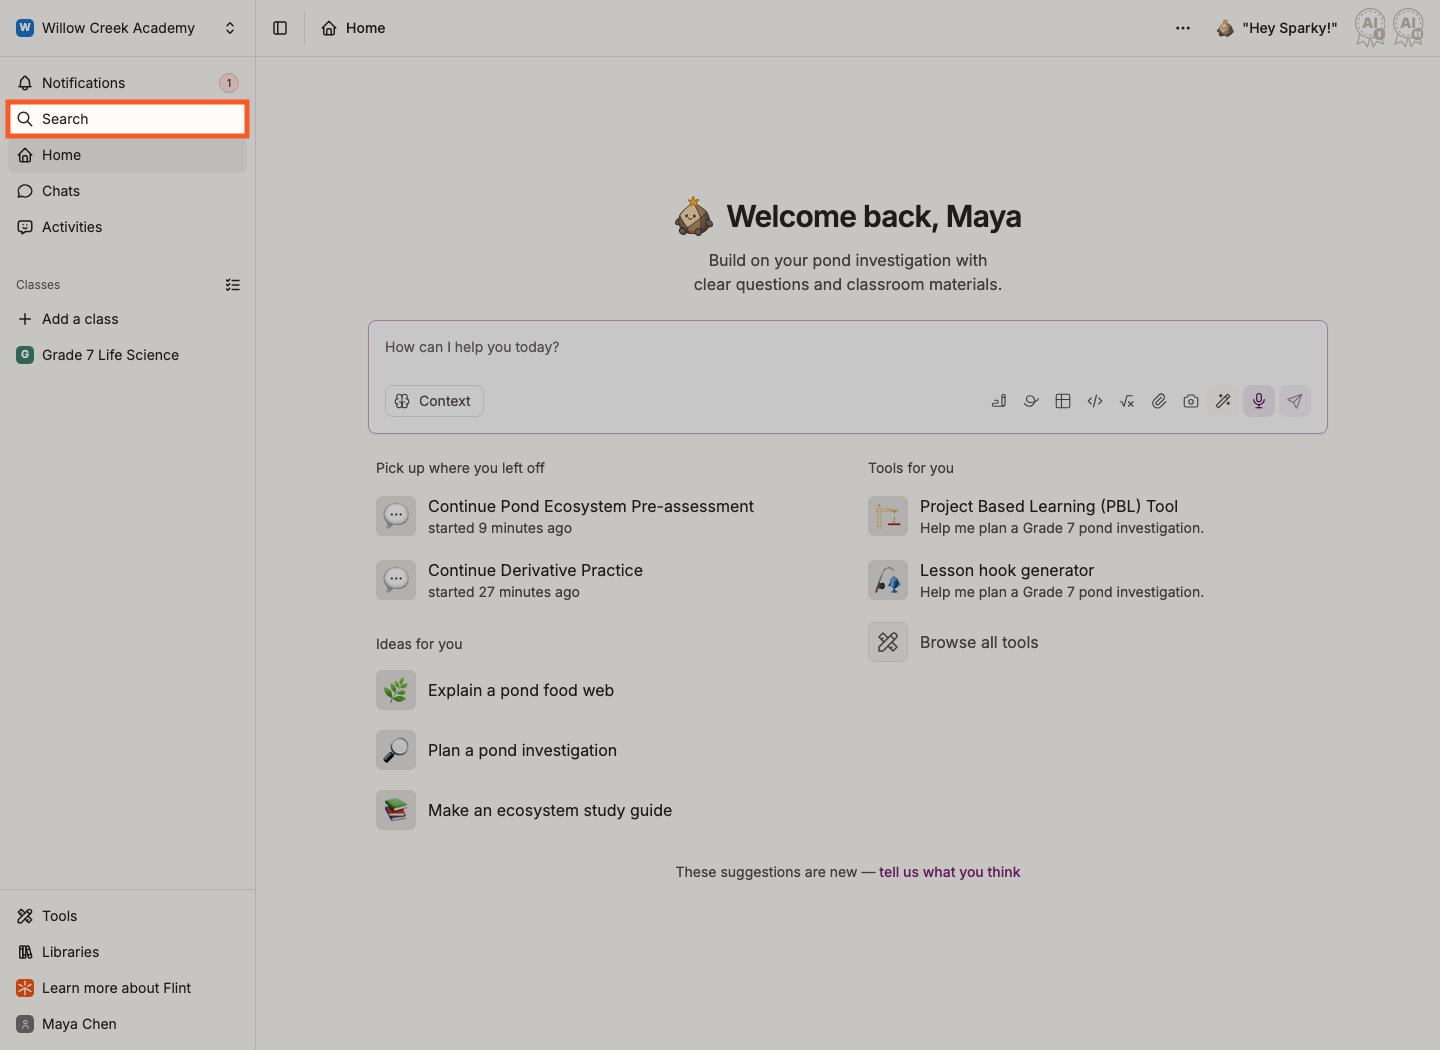
Task: Toggle the sidebar panel icon
Action: pos(280,28)
